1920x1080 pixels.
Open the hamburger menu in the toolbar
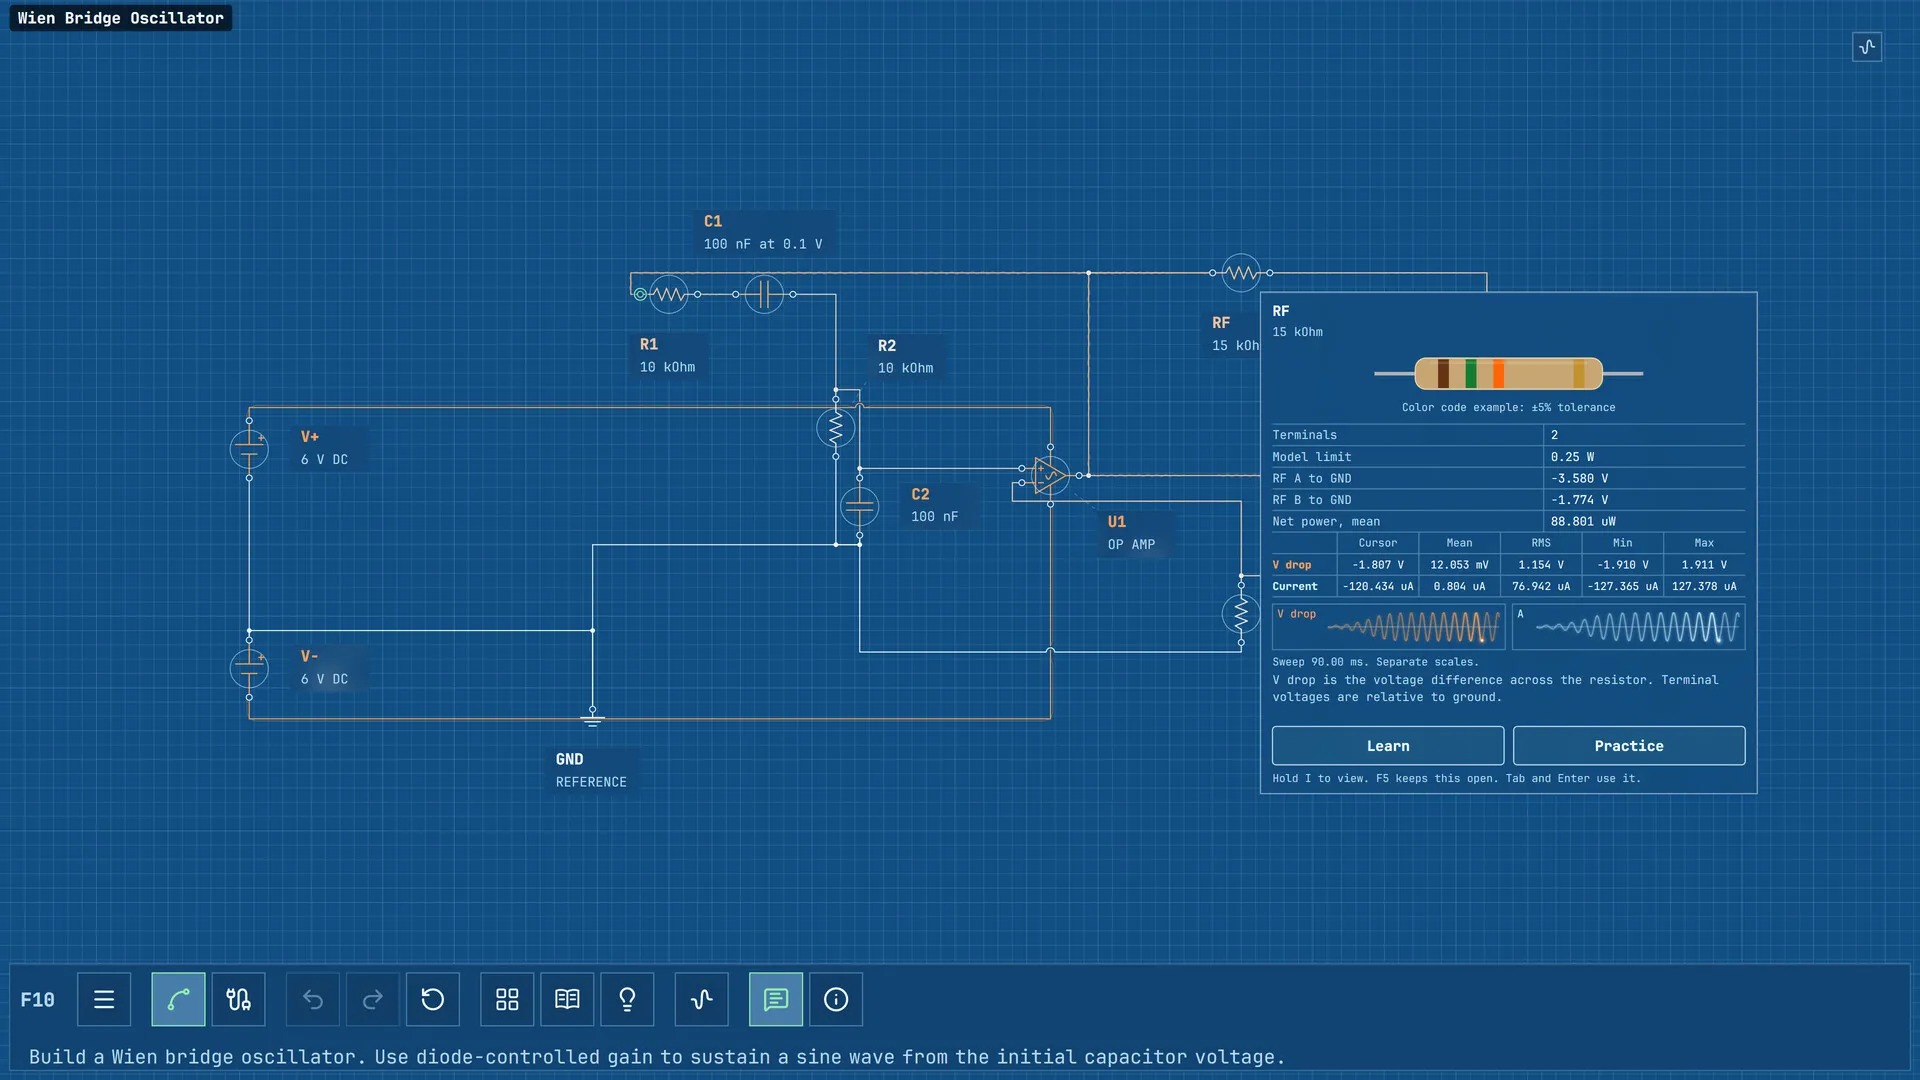(104, 999)
